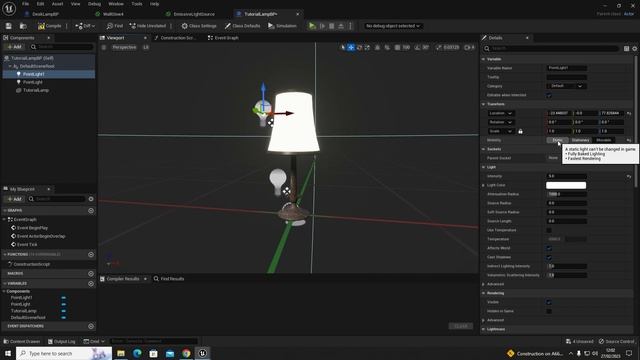Open the Perspective view dropdown
This screenshot has width=640, height=360.
pyautogui.click(x=124, y=47)
